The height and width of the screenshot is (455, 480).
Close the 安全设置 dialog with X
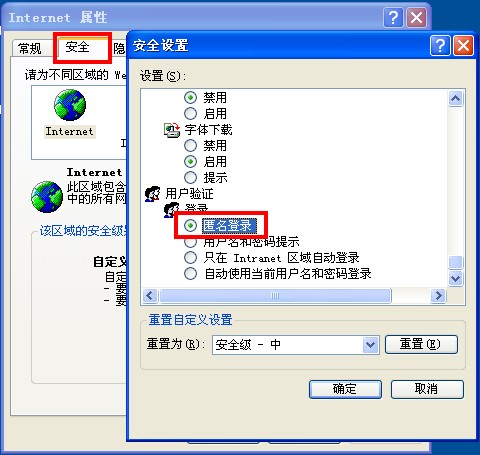point(463,45)
